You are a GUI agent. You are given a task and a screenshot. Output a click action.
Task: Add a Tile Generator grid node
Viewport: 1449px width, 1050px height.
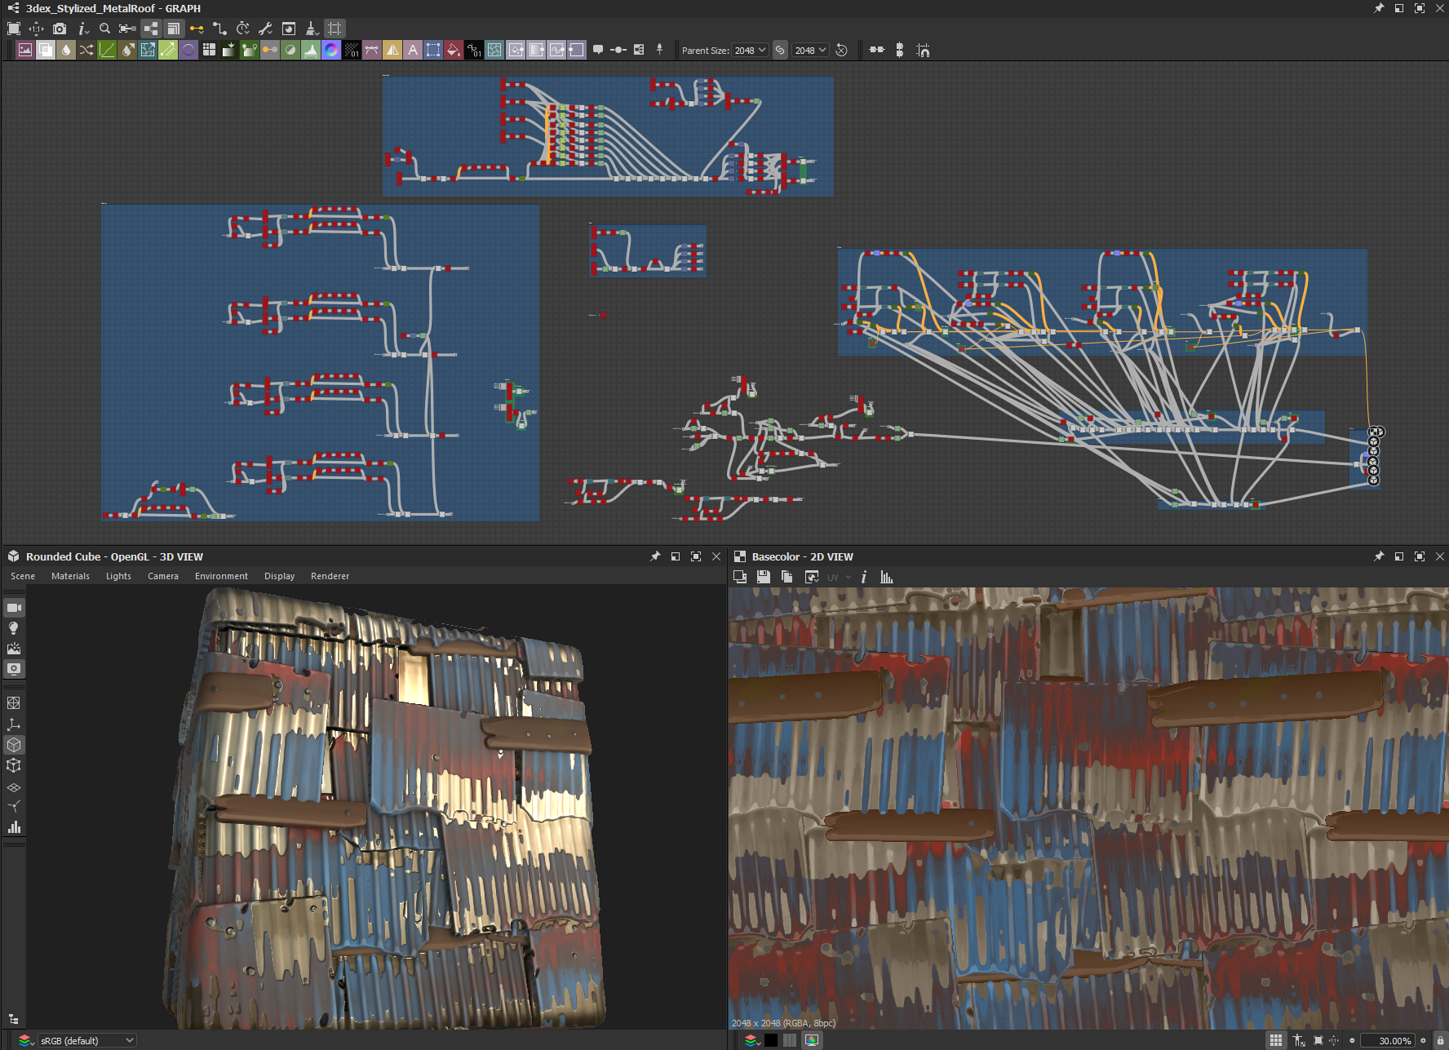click(x=209, y=50)
